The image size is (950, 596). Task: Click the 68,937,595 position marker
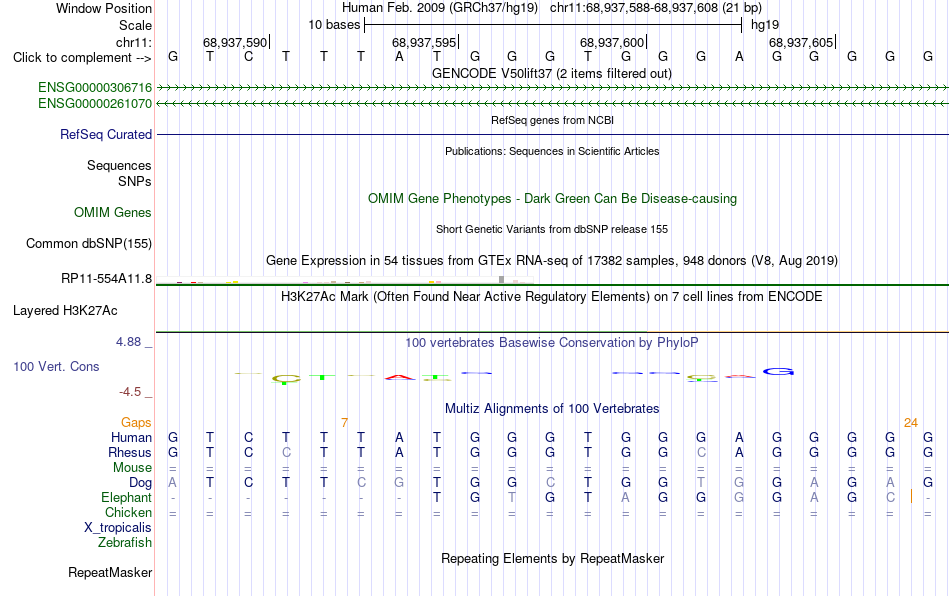click(425, 42)
